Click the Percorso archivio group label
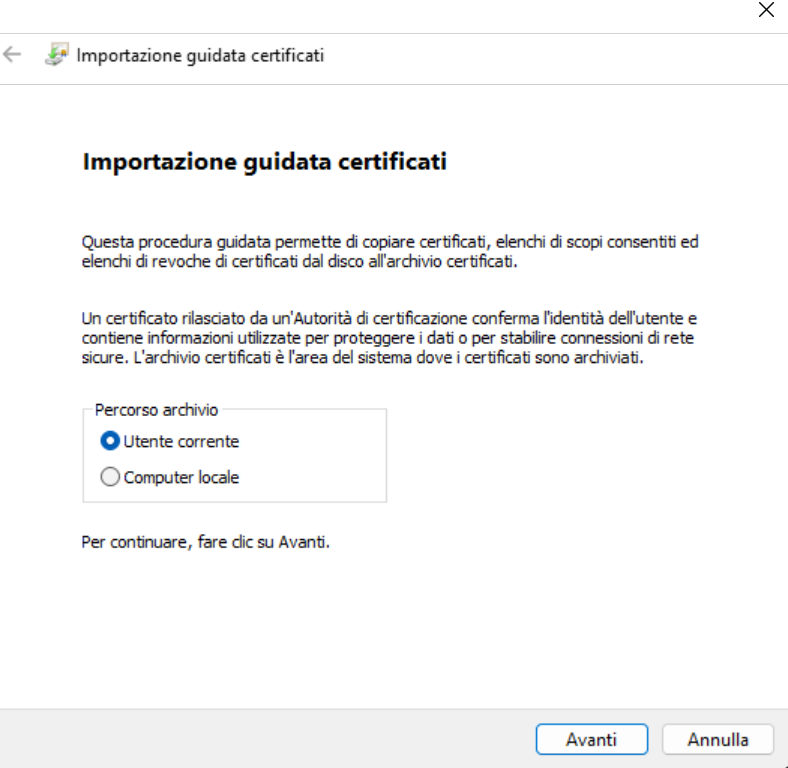Viewport: 788px width, 768px height. point(156,410)
